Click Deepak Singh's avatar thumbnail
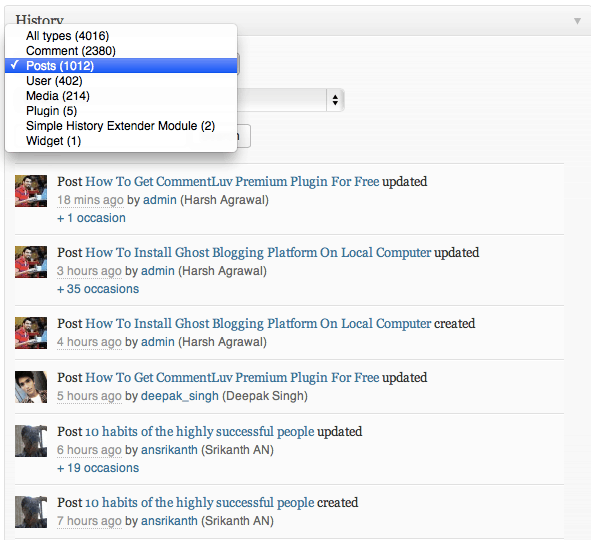The width and height of the screenshot is (591, 540). pos(31,387)
